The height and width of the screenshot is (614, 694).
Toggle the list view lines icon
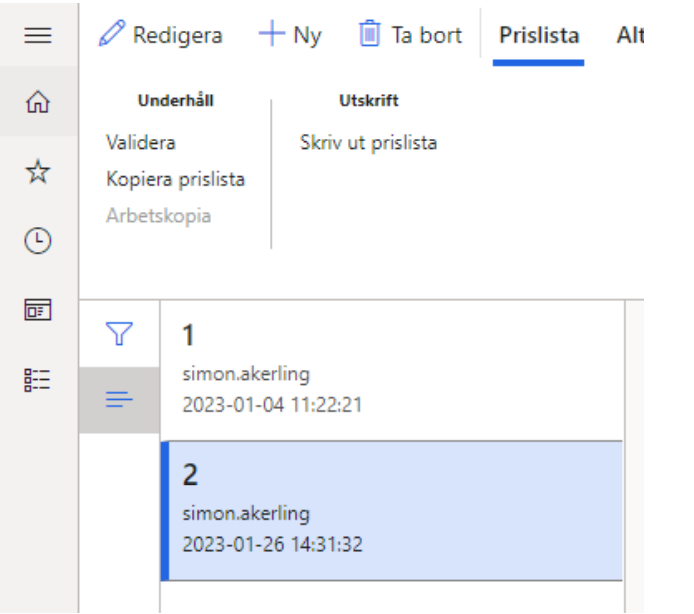(119, 399)
